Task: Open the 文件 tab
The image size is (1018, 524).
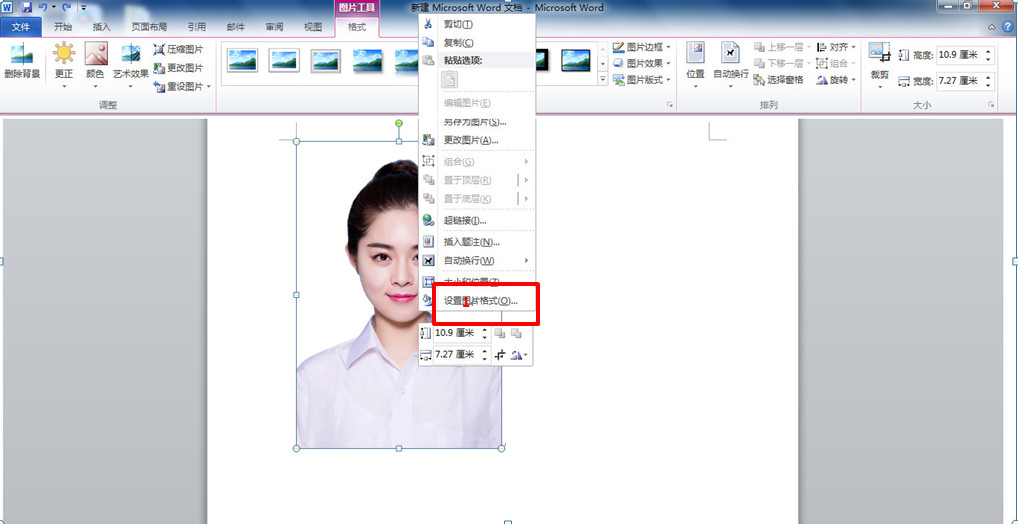Action: (21, 27)
